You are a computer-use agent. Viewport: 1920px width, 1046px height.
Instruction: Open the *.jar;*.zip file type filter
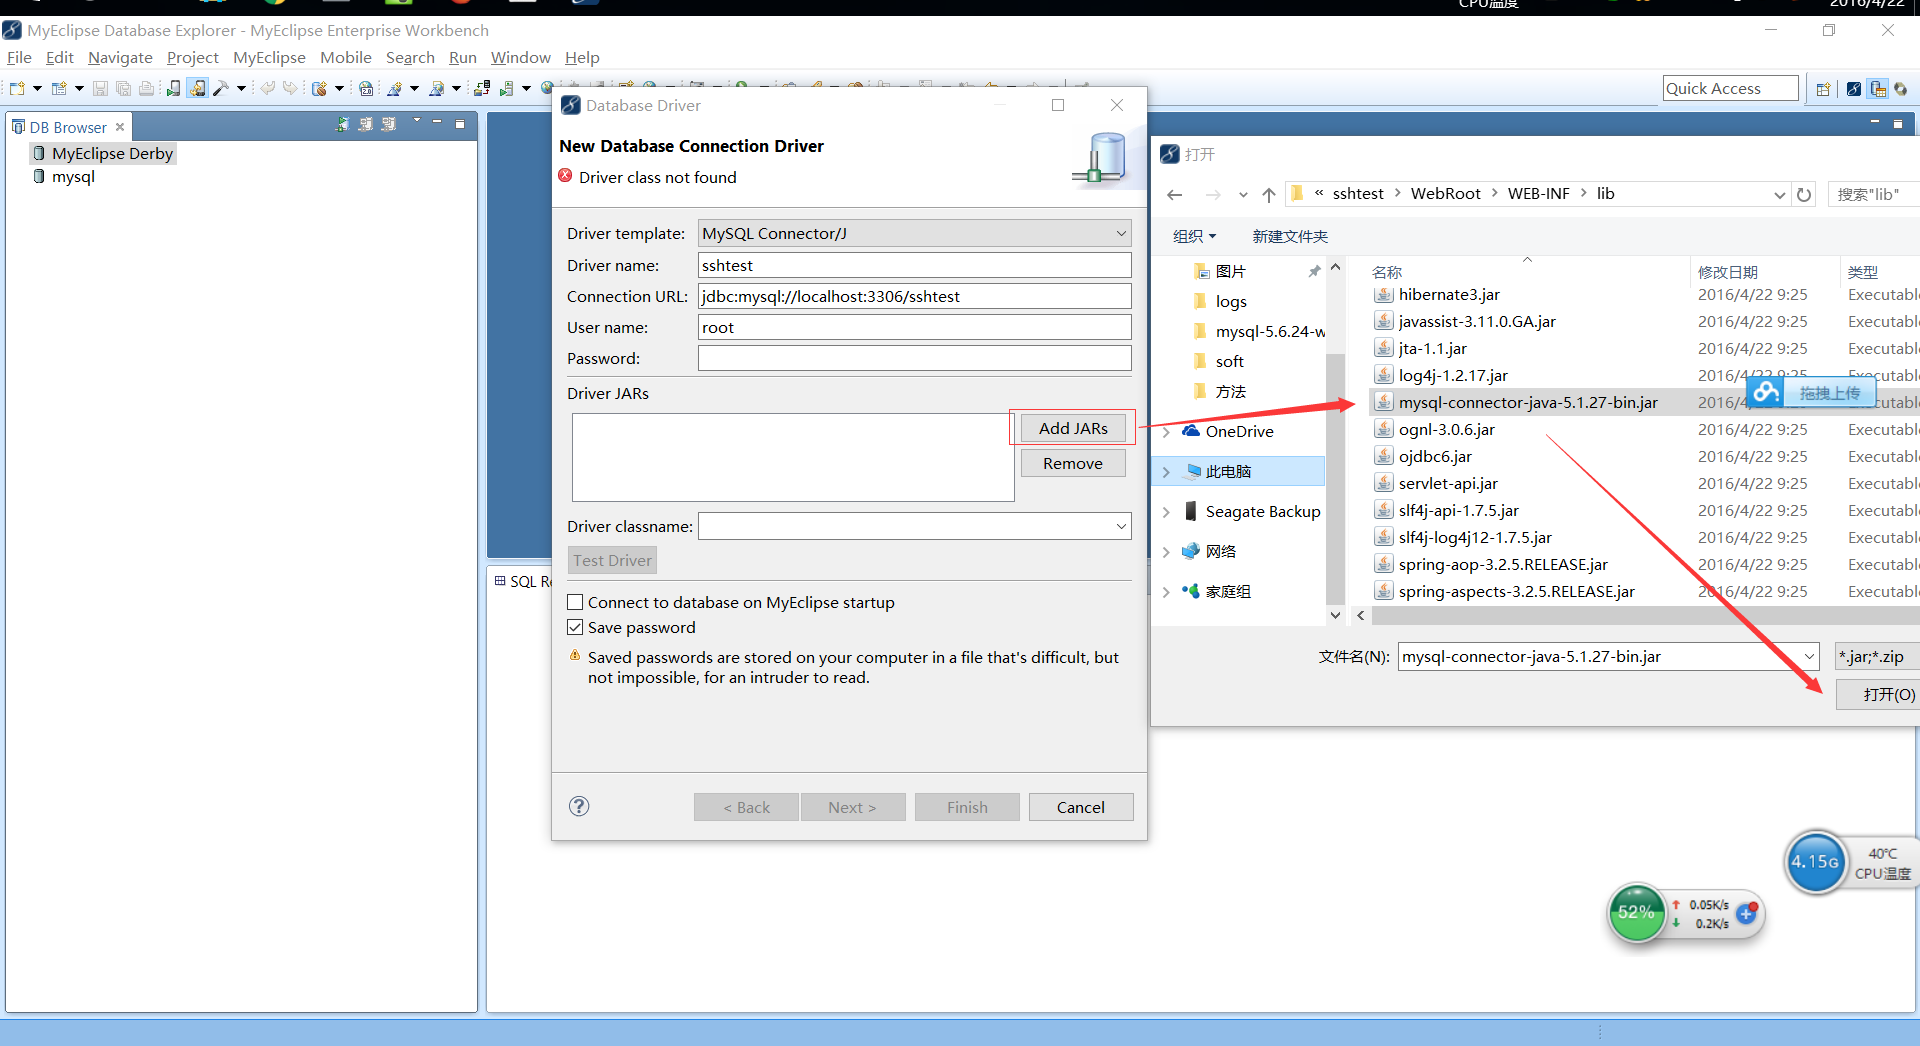coord(1876,657)
